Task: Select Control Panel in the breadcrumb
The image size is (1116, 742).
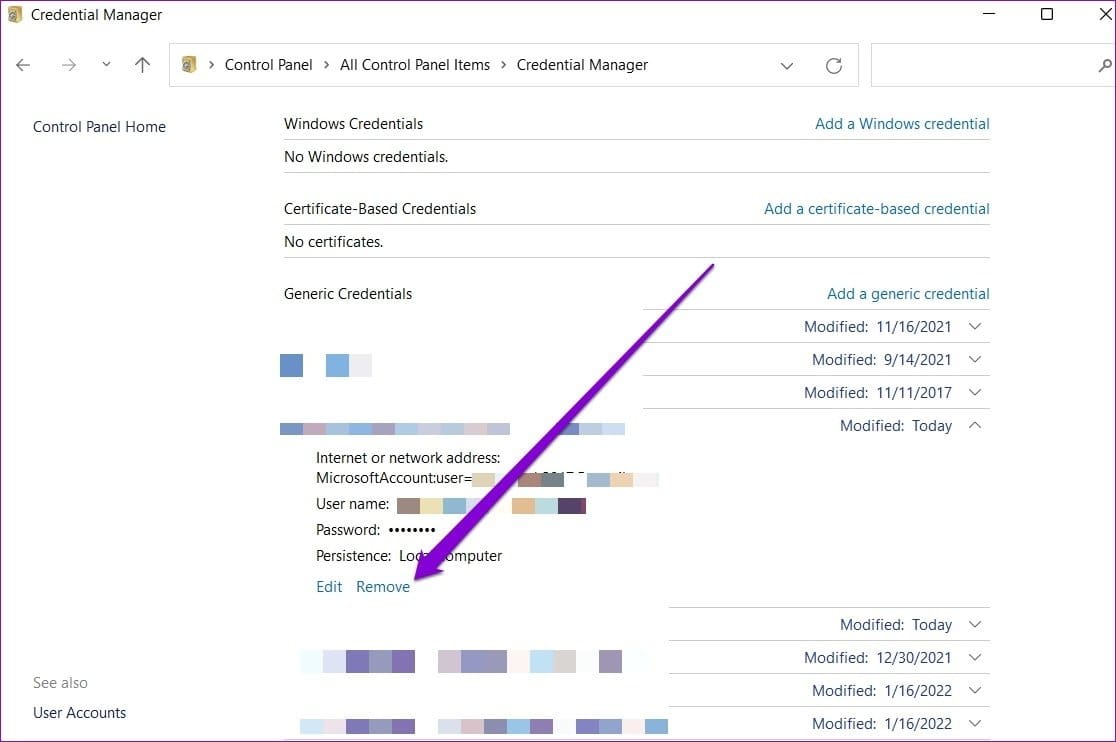Action: pyautogui.click(x=268, y=65)
